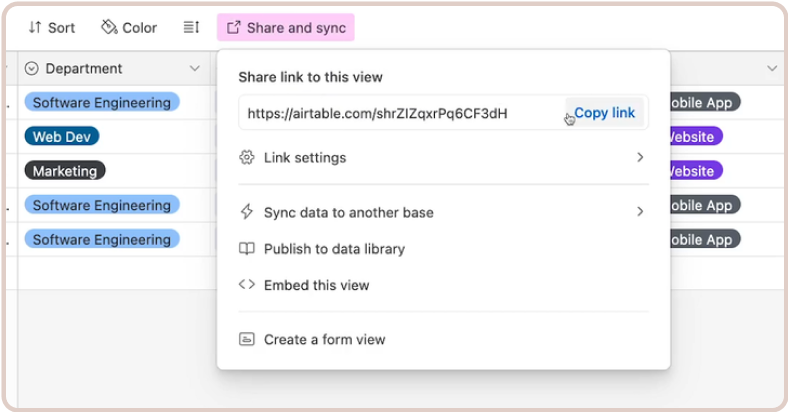Click the lightning bolt sync icon
The width and height of the screenshot is (788, 412).
click(x=246, y=212)
